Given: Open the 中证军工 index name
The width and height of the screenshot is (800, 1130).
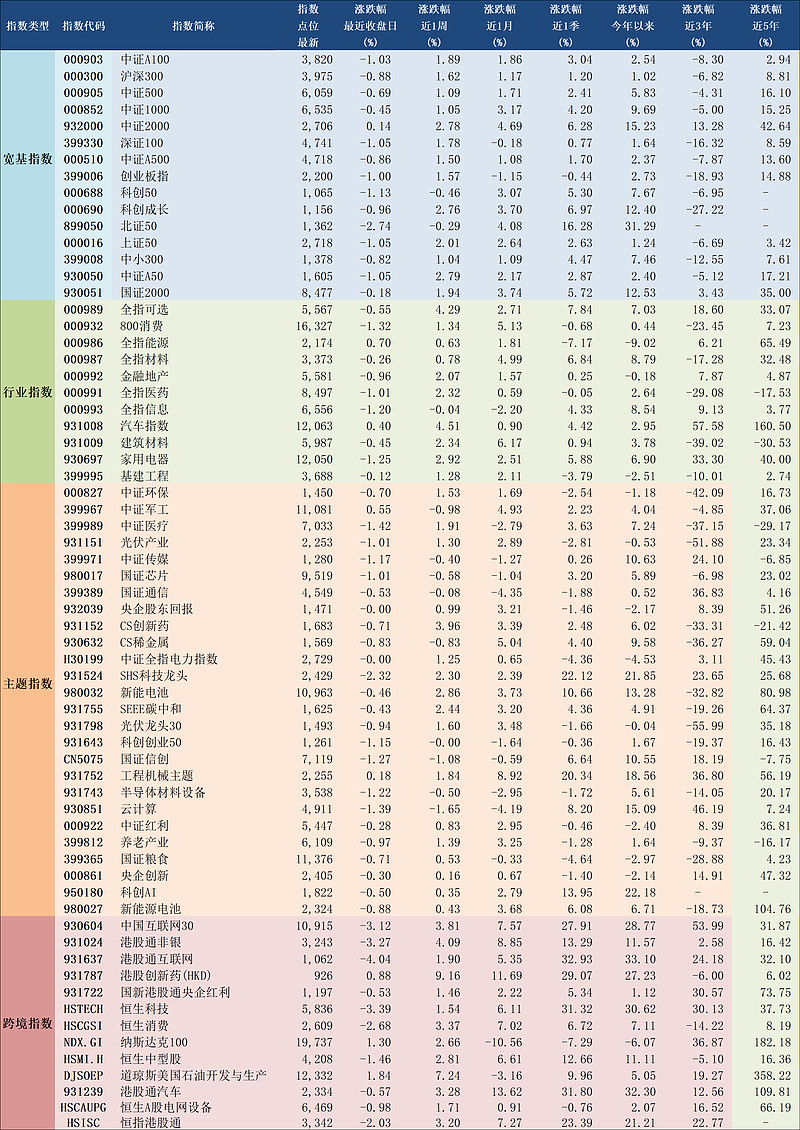Looking at the screenshot, I should tap(144, 509).
